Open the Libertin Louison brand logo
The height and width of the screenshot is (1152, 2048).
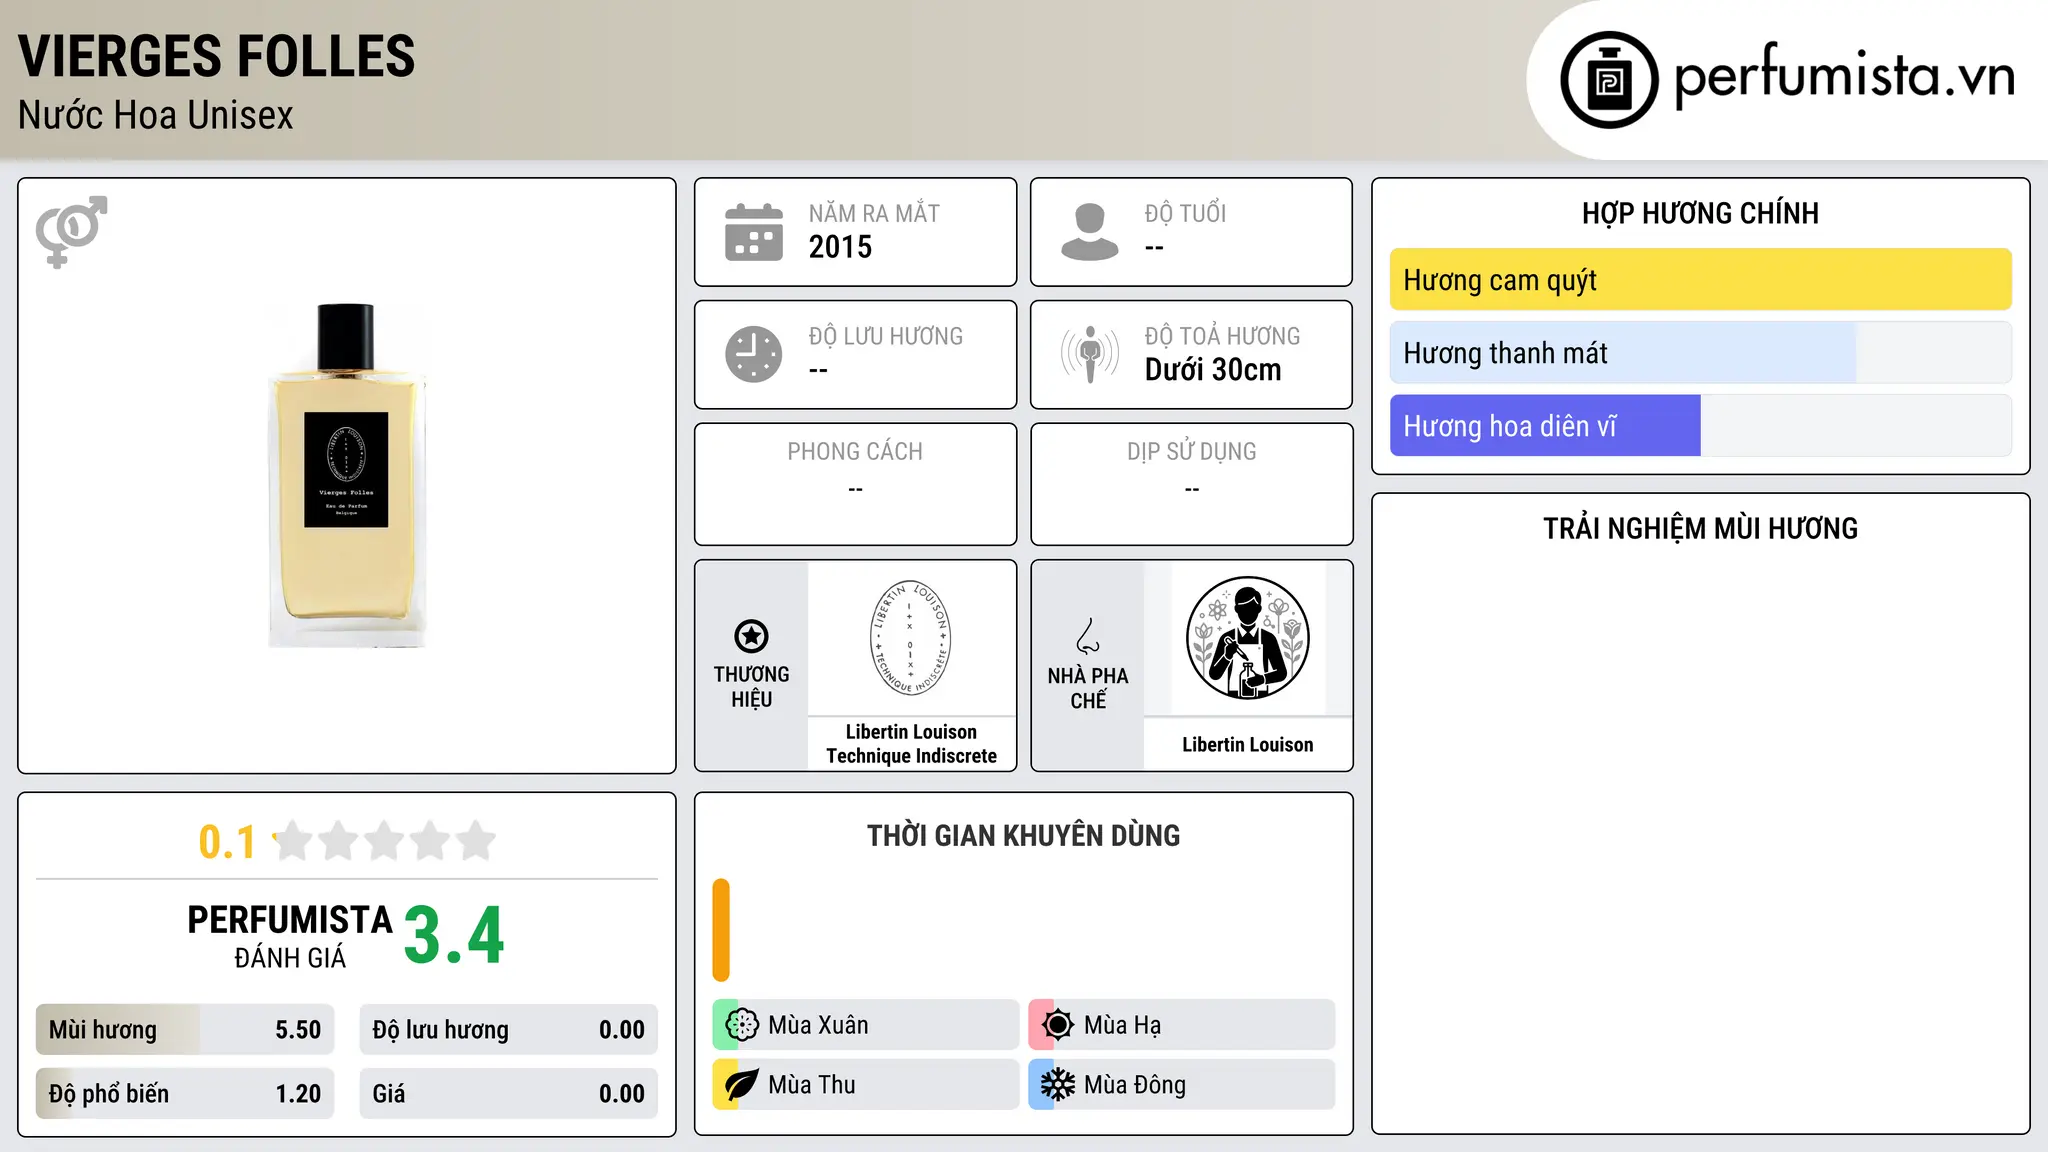(911, 638)
